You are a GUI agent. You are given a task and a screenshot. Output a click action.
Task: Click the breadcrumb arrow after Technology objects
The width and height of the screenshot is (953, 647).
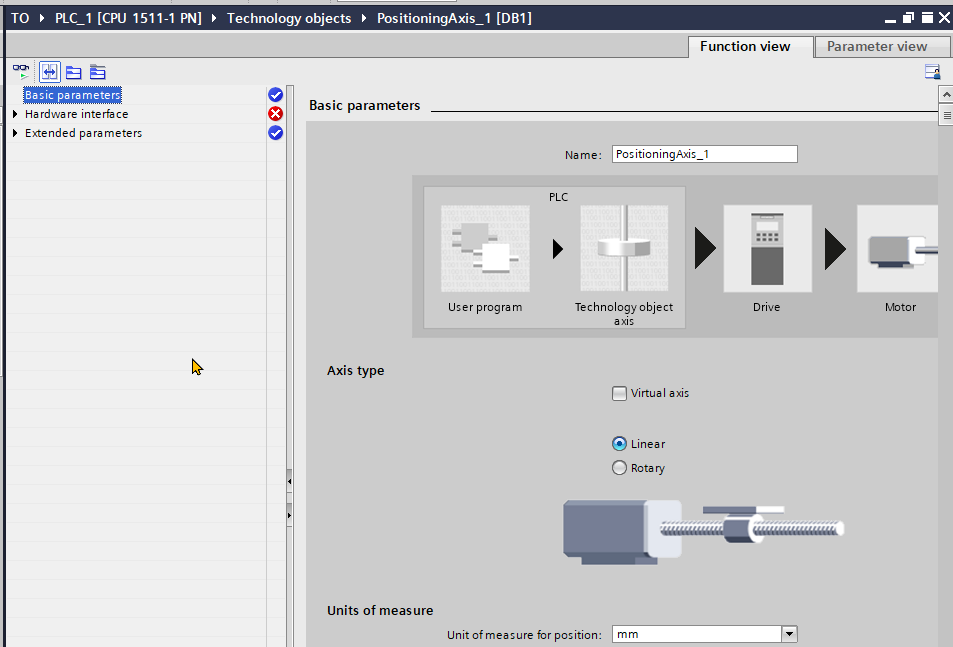(x=363, y=18)
